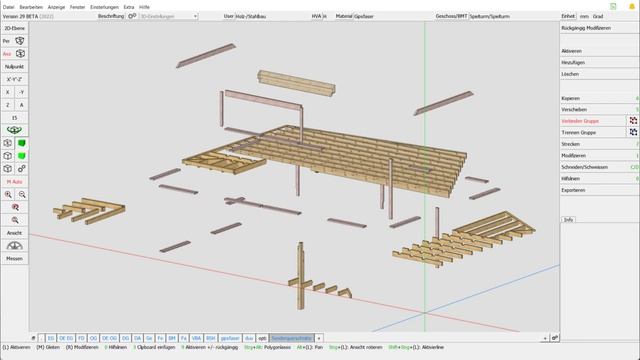Viewport: 640px width, 360px height.
Task: Click the yellow bell icon top right
Action: tap(632, 6)
